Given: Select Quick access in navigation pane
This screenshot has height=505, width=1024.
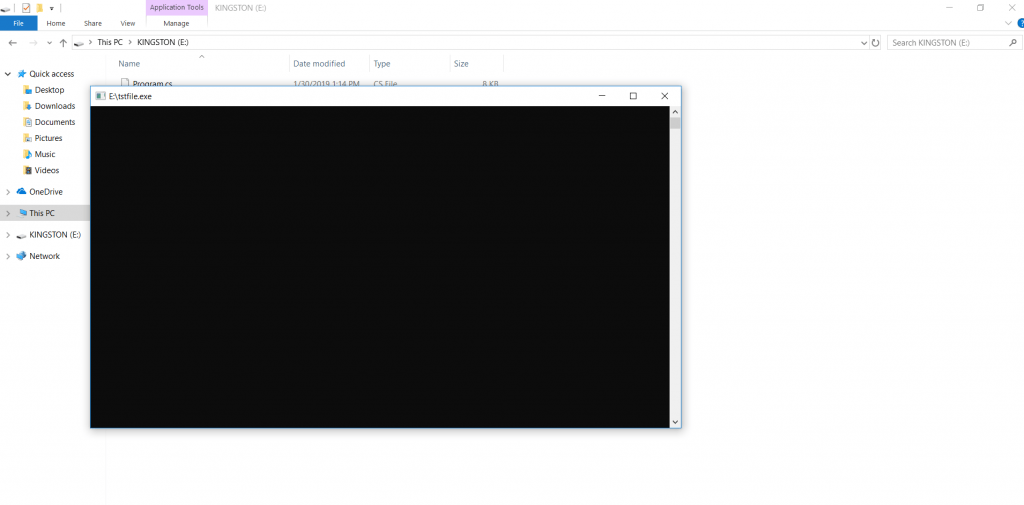Looking at the screenshot, I should click(52, 74).
